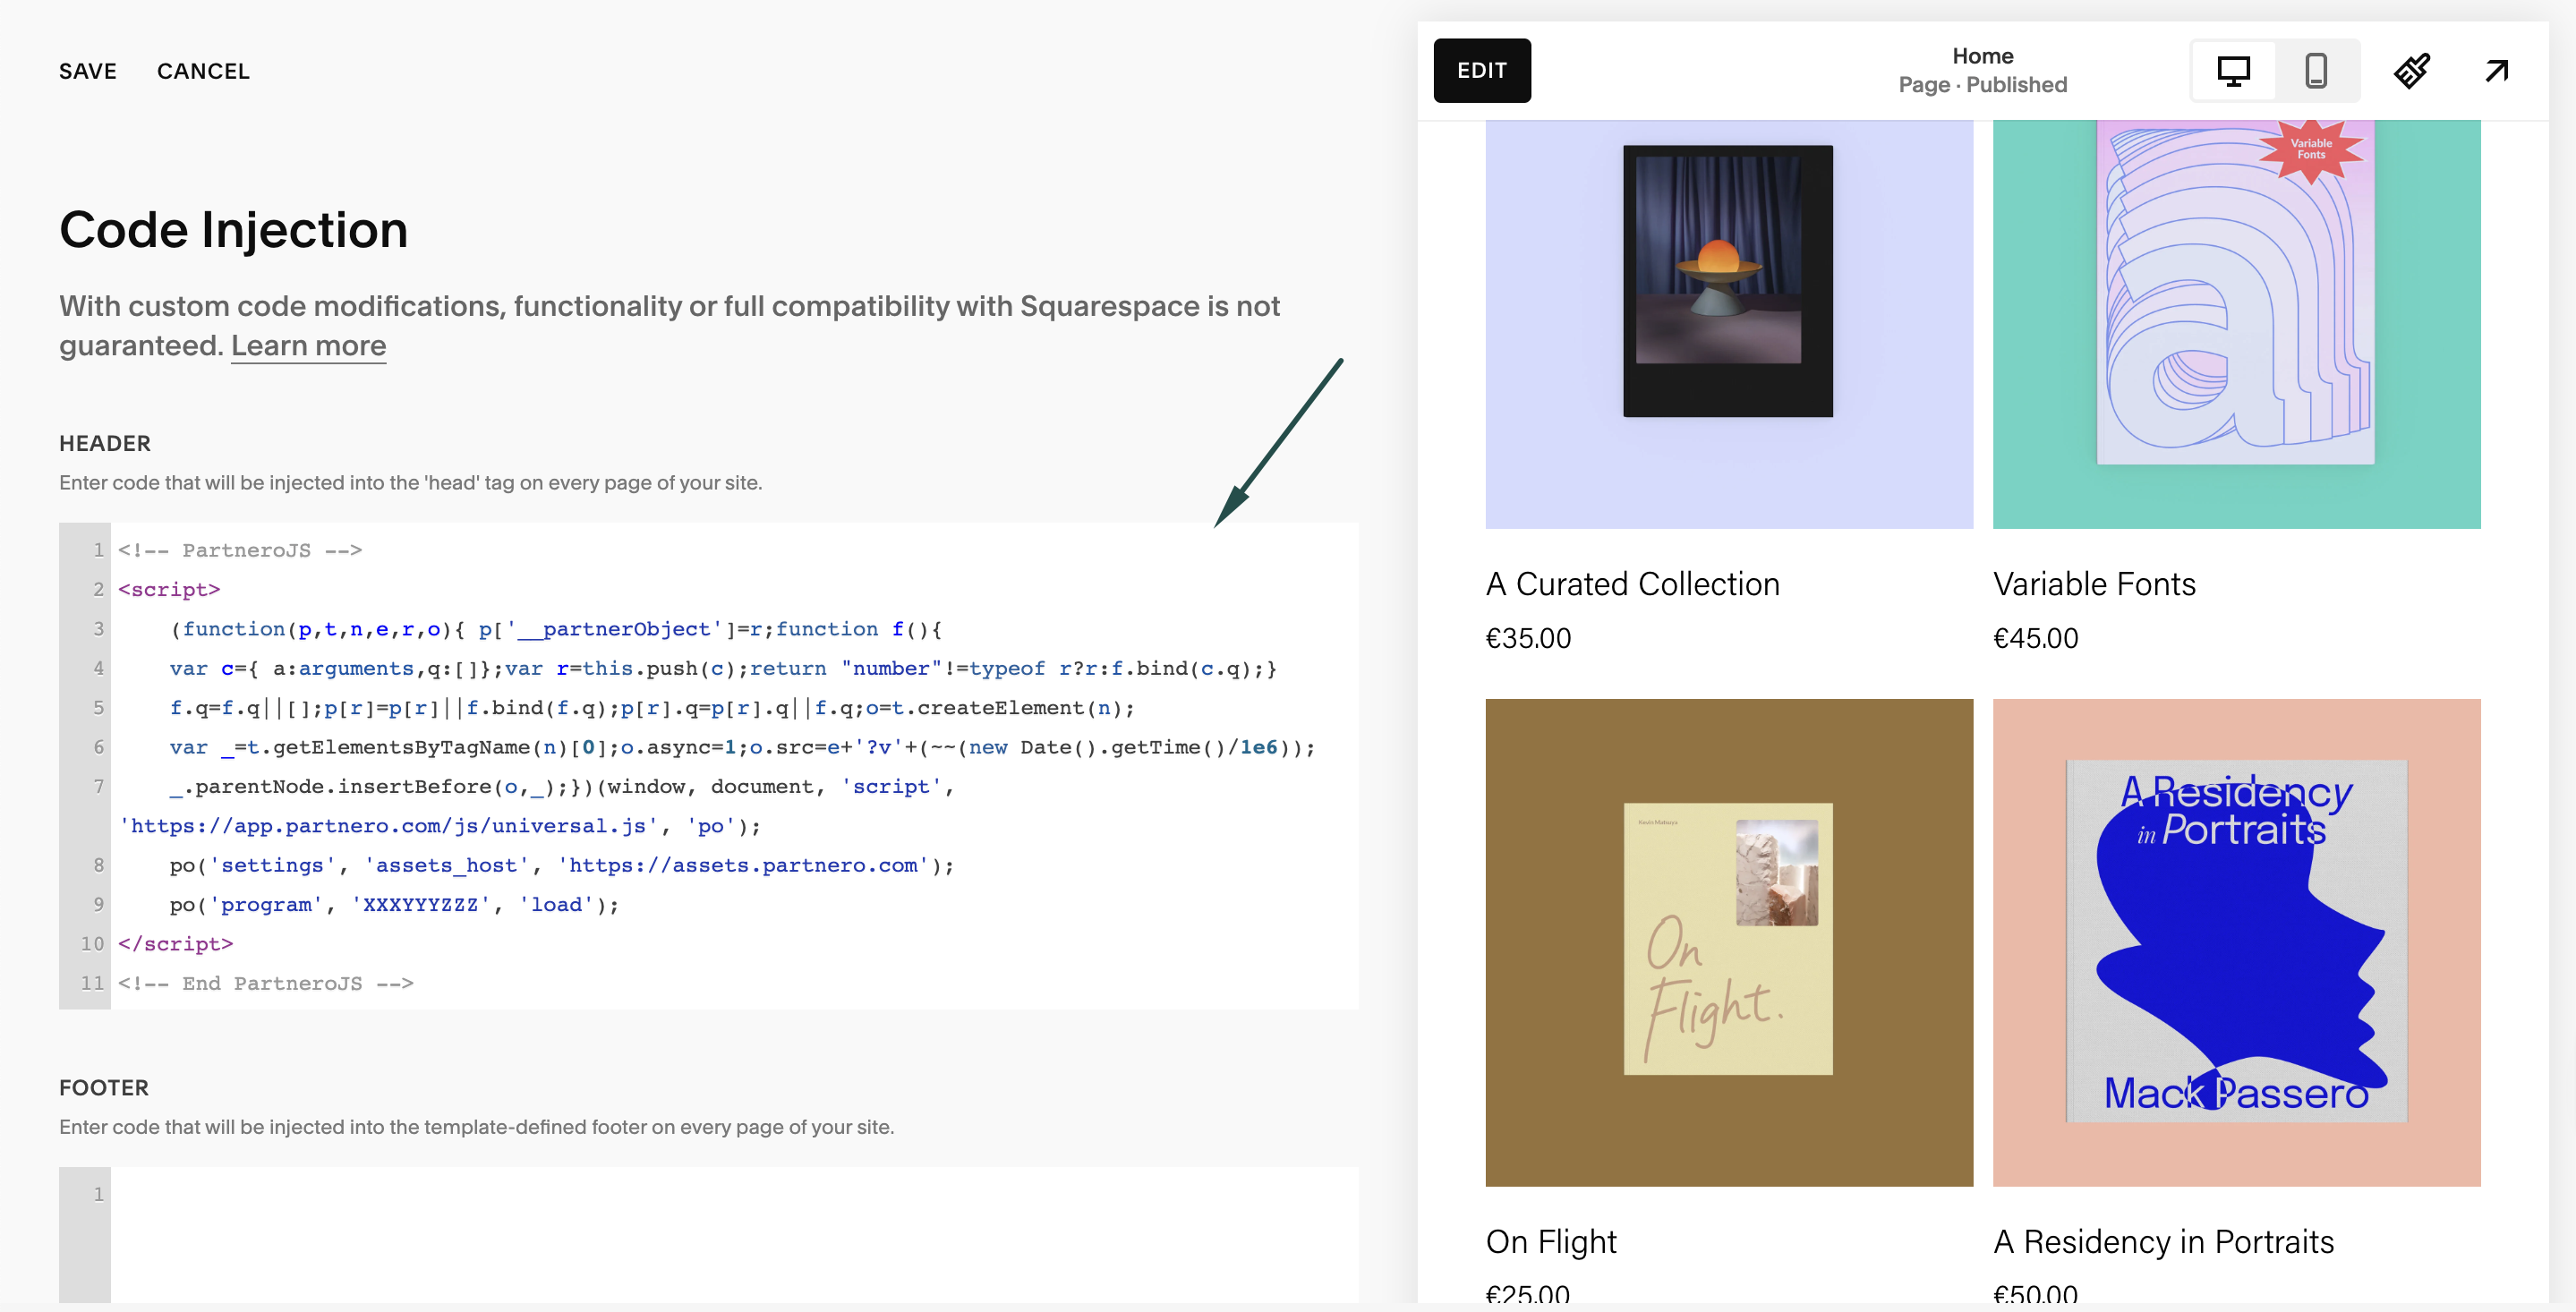Click the assets.partnero.com URL string

(743, 865)
